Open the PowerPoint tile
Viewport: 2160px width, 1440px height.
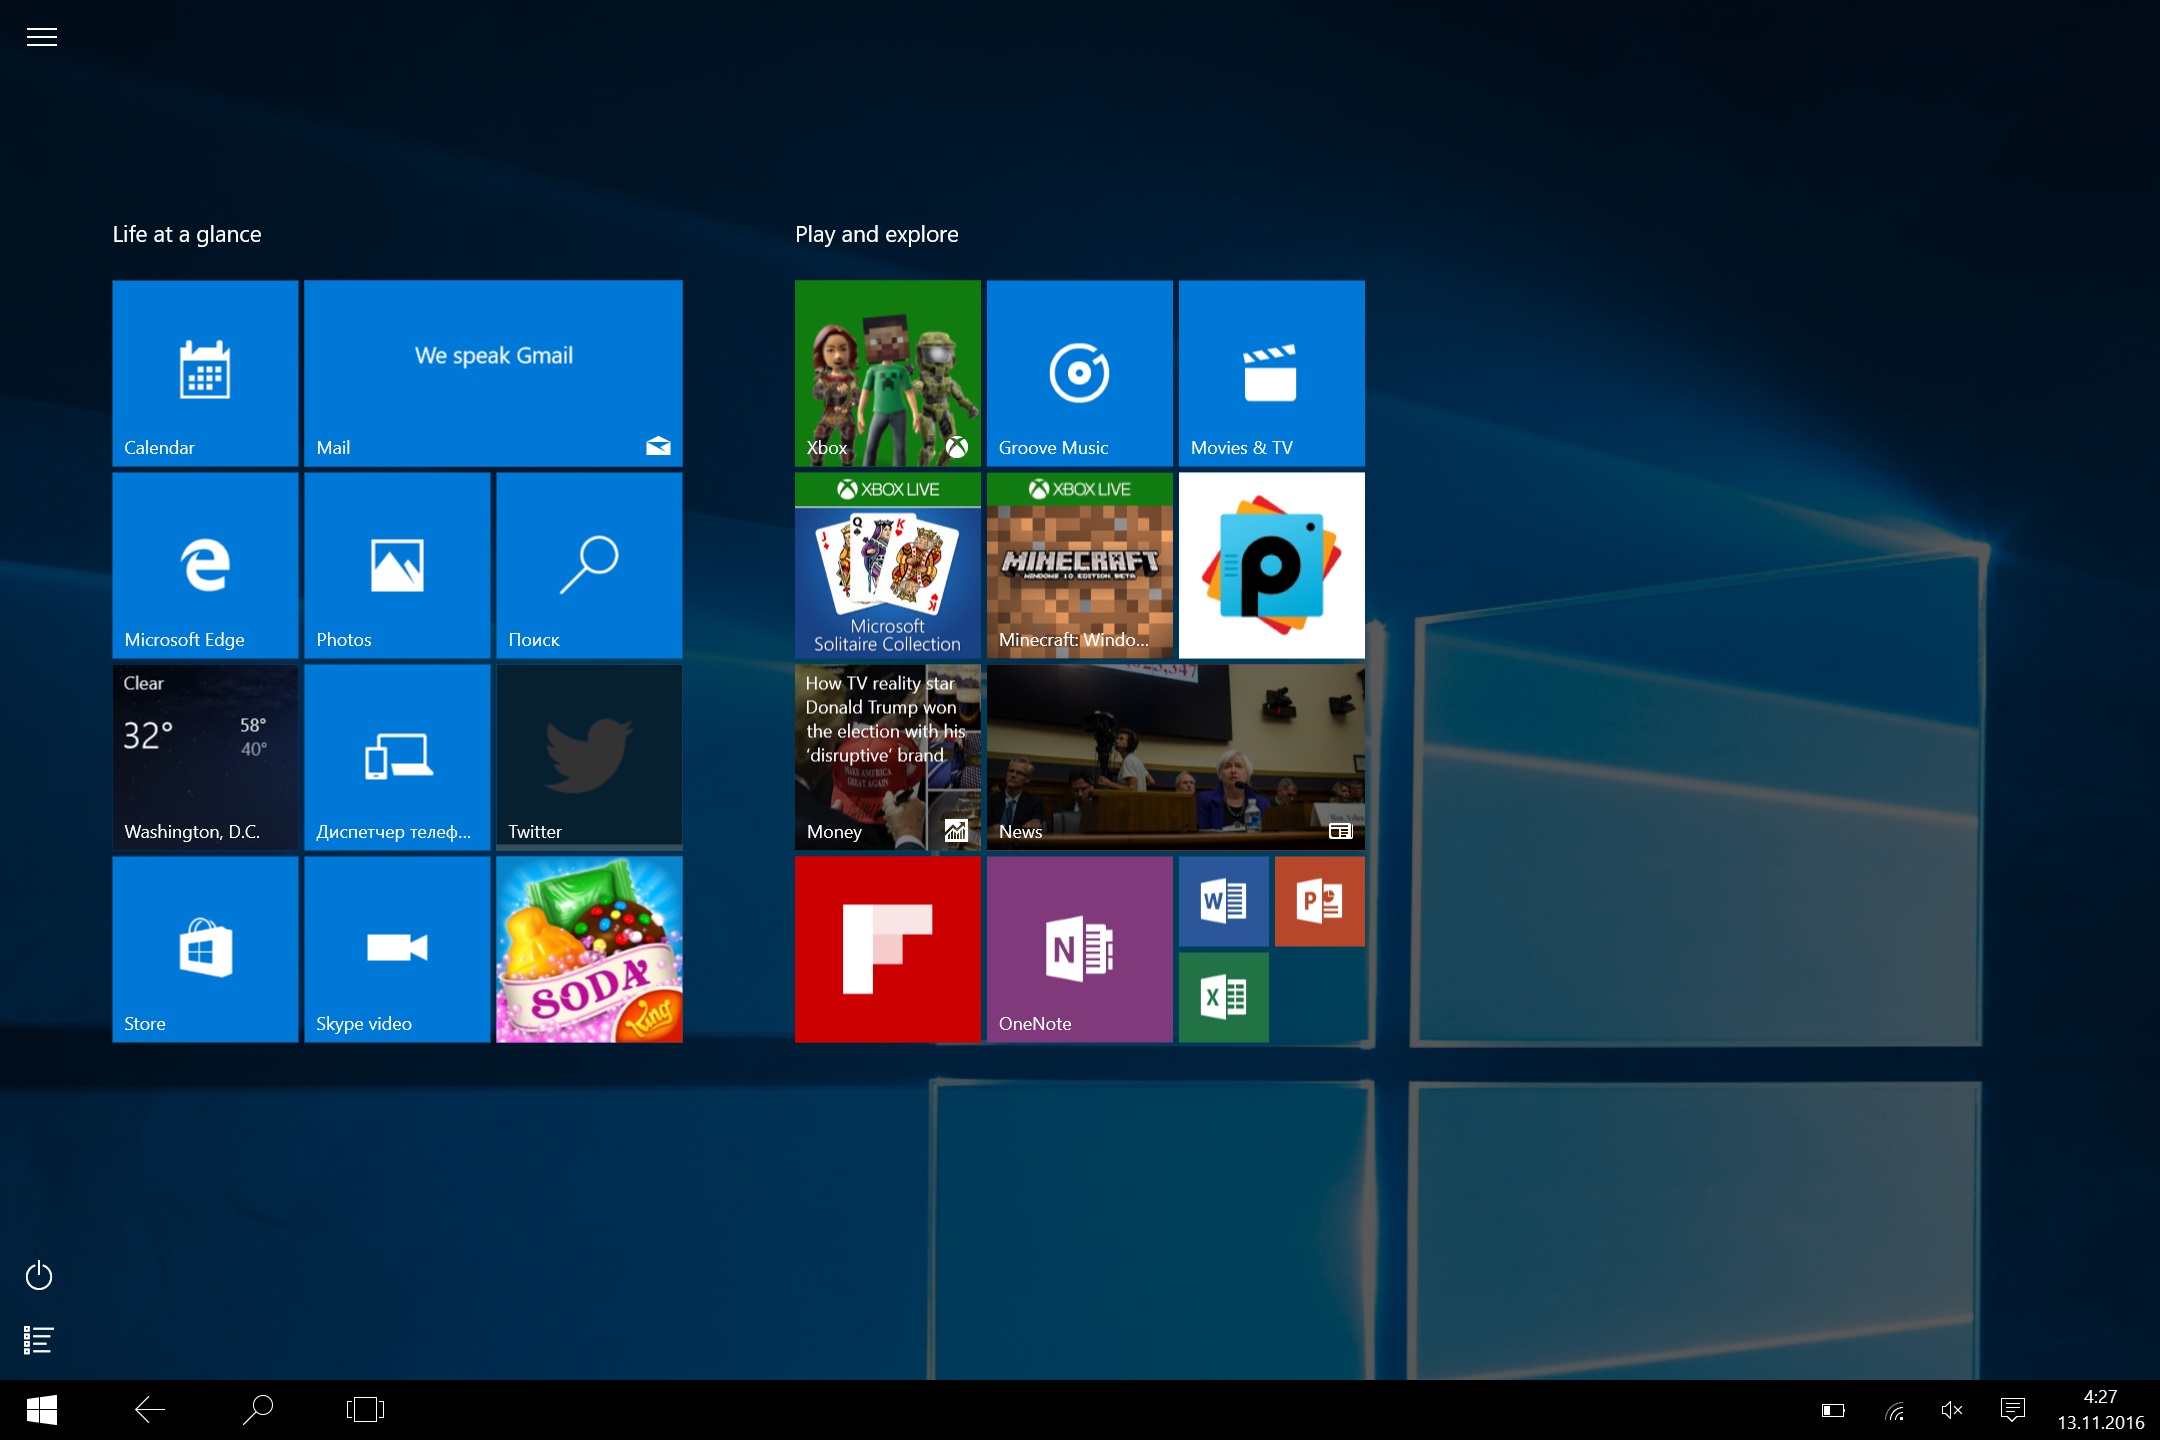[x=1320, y=901]
